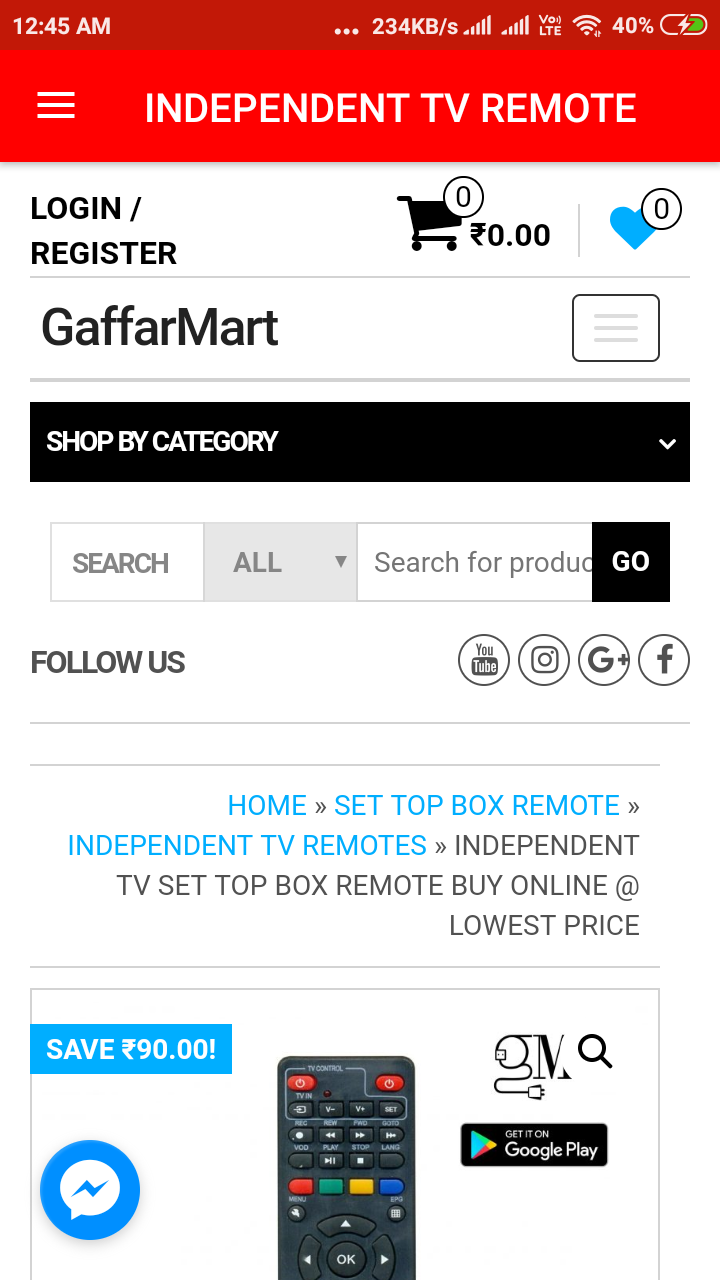
Task: Go to Login / Register
Action: tap(103, 231)
